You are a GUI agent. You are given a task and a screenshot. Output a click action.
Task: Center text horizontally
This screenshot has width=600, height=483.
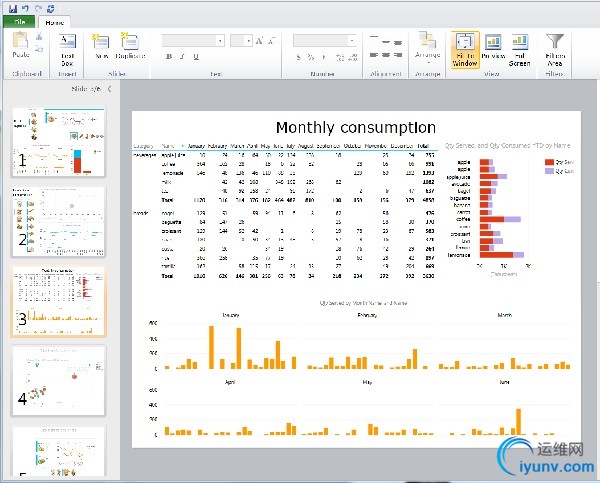click(386, 55)
